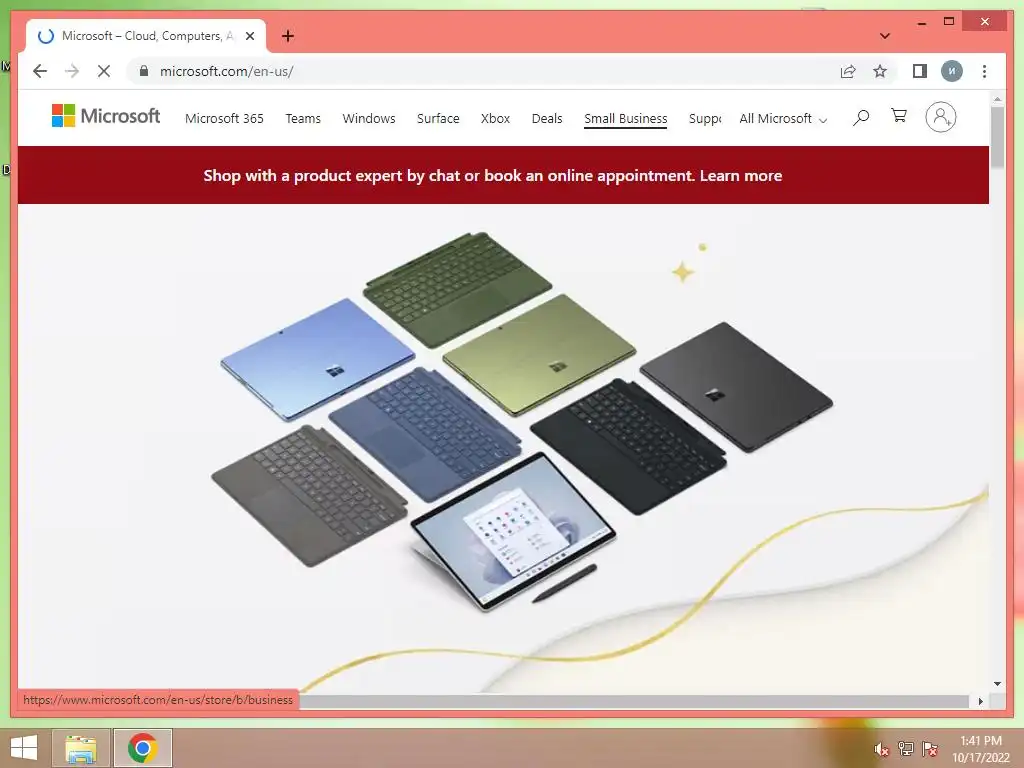1024x768 pixels.
Task: Click the vertical scrollbar up arrow
Action: click(x=997, y=99)
